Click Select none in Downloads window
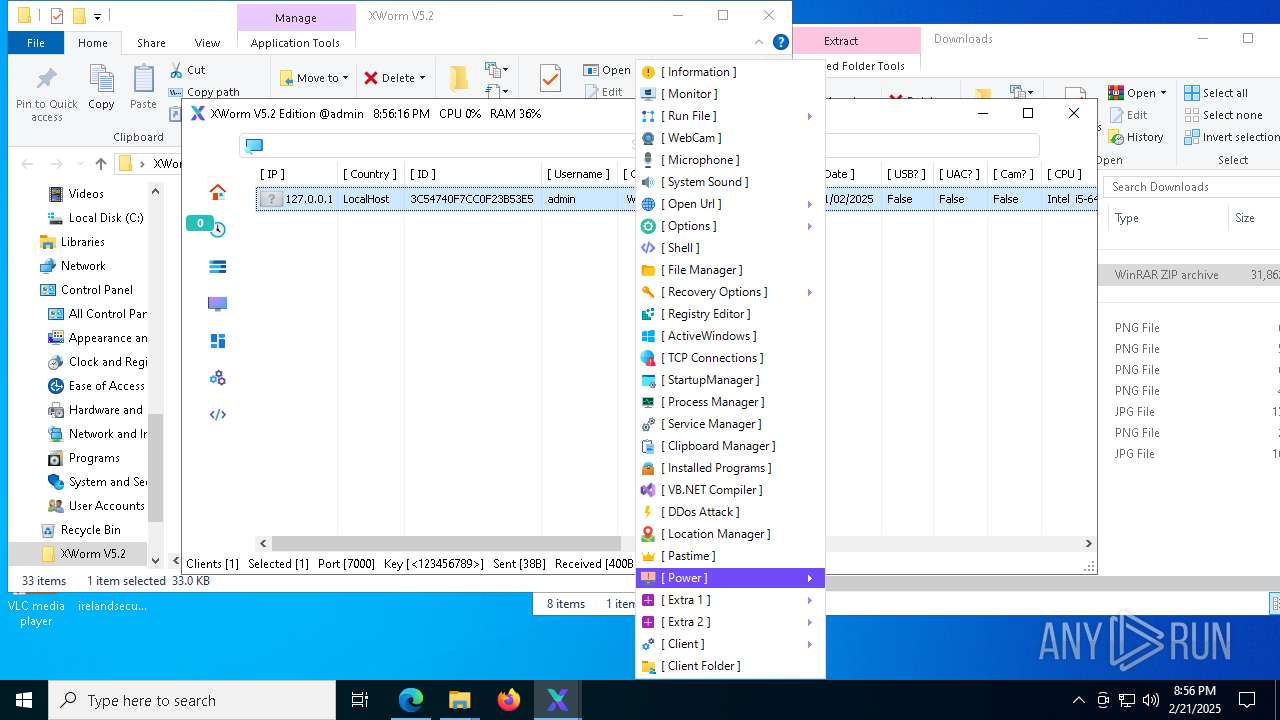Screen dimensions: 1280x720 pyautogui.click(x=1223, y=115)
